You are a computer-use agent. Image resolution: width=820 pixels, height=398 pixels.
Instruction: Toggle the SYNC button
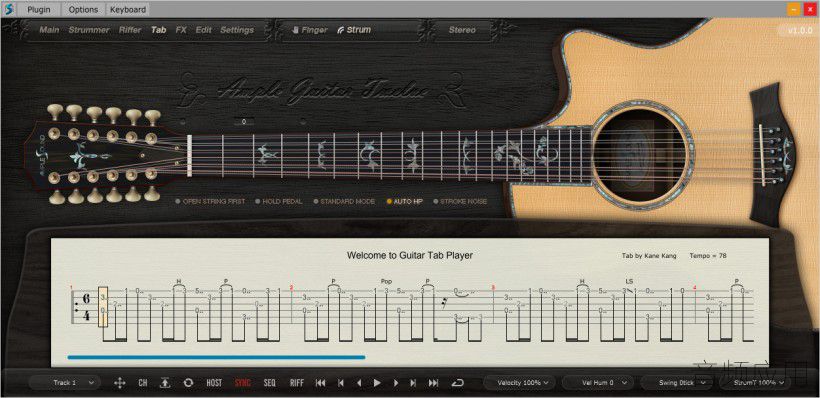point(242,383)
